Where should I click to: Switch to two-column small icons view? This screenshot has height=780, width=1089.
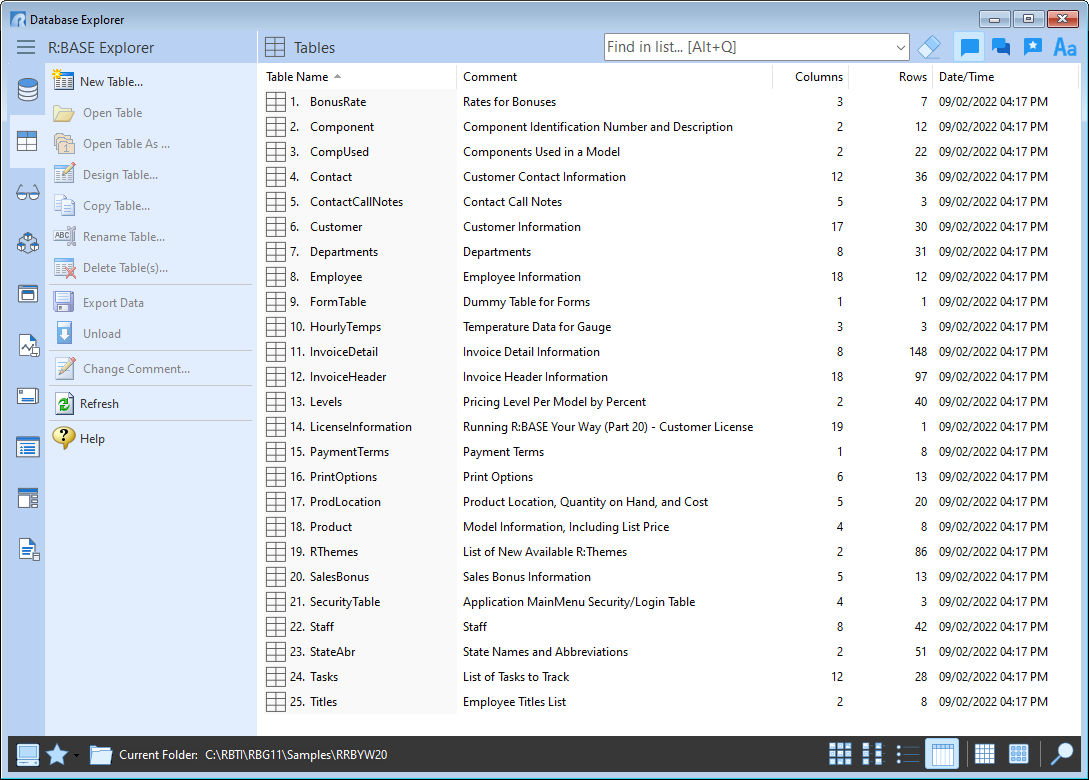873,754
